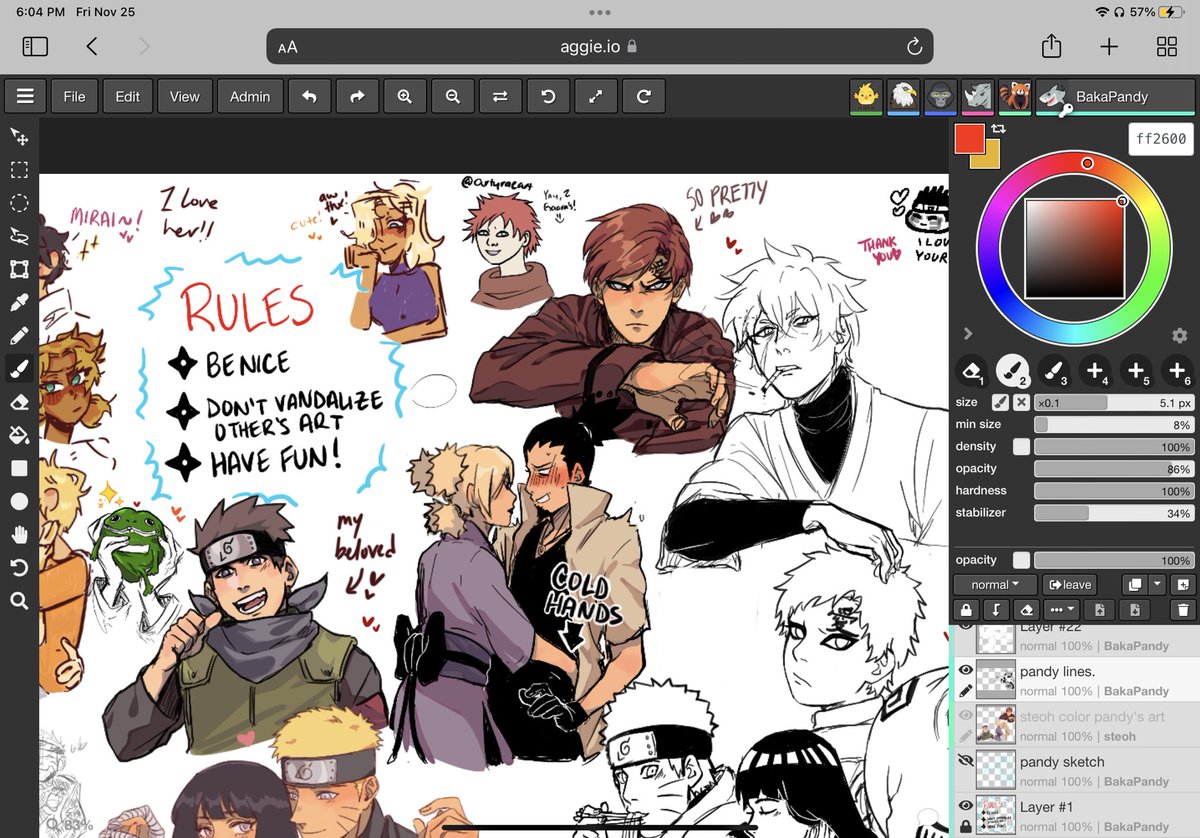
Task: Redo the undone stroke
Action: pos(357,97)
